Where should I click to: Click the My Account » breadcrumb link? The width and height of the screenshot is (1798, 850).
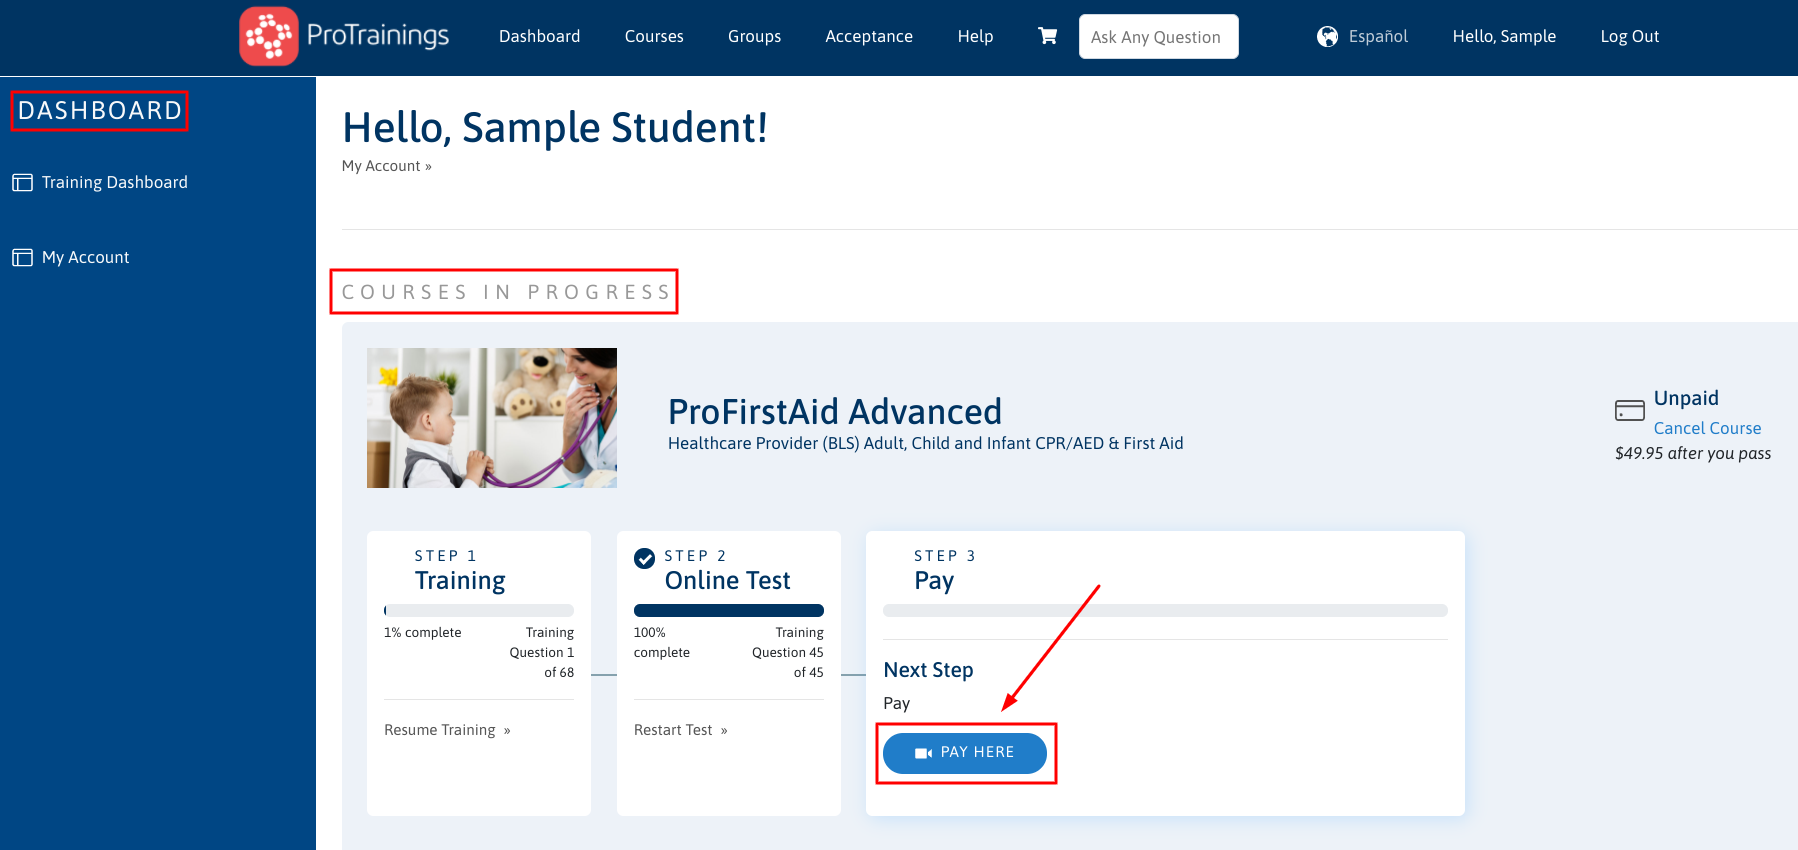coord(387,166)
